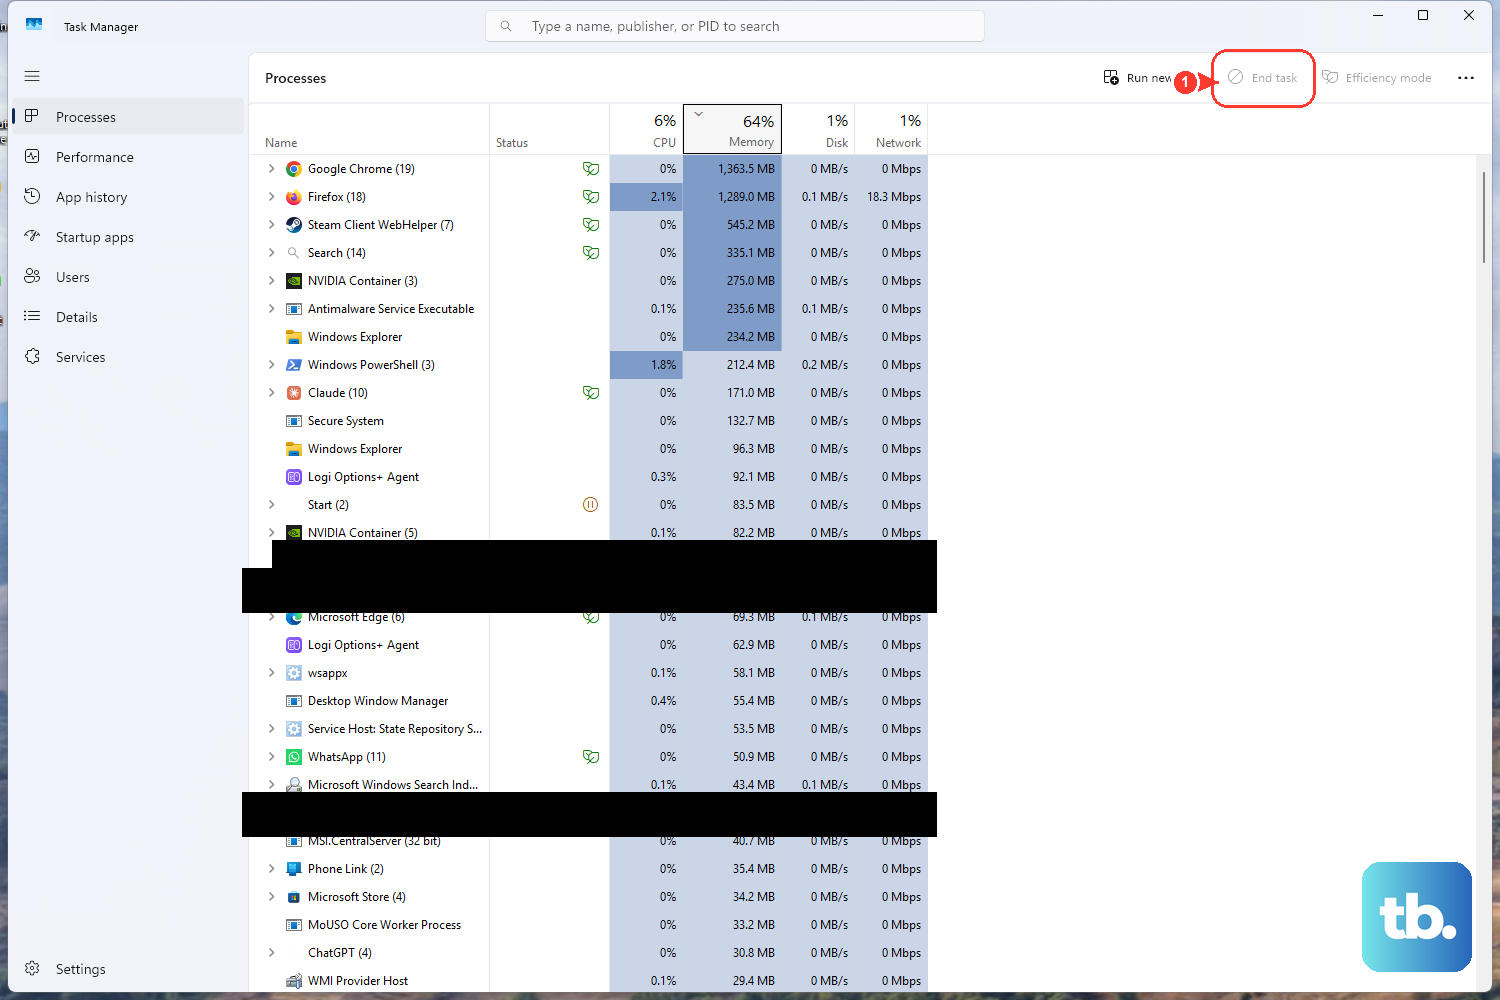Viewport: 1500px width, 1000px height.
Task: Click the Secure System process icon
Action: 294,421
